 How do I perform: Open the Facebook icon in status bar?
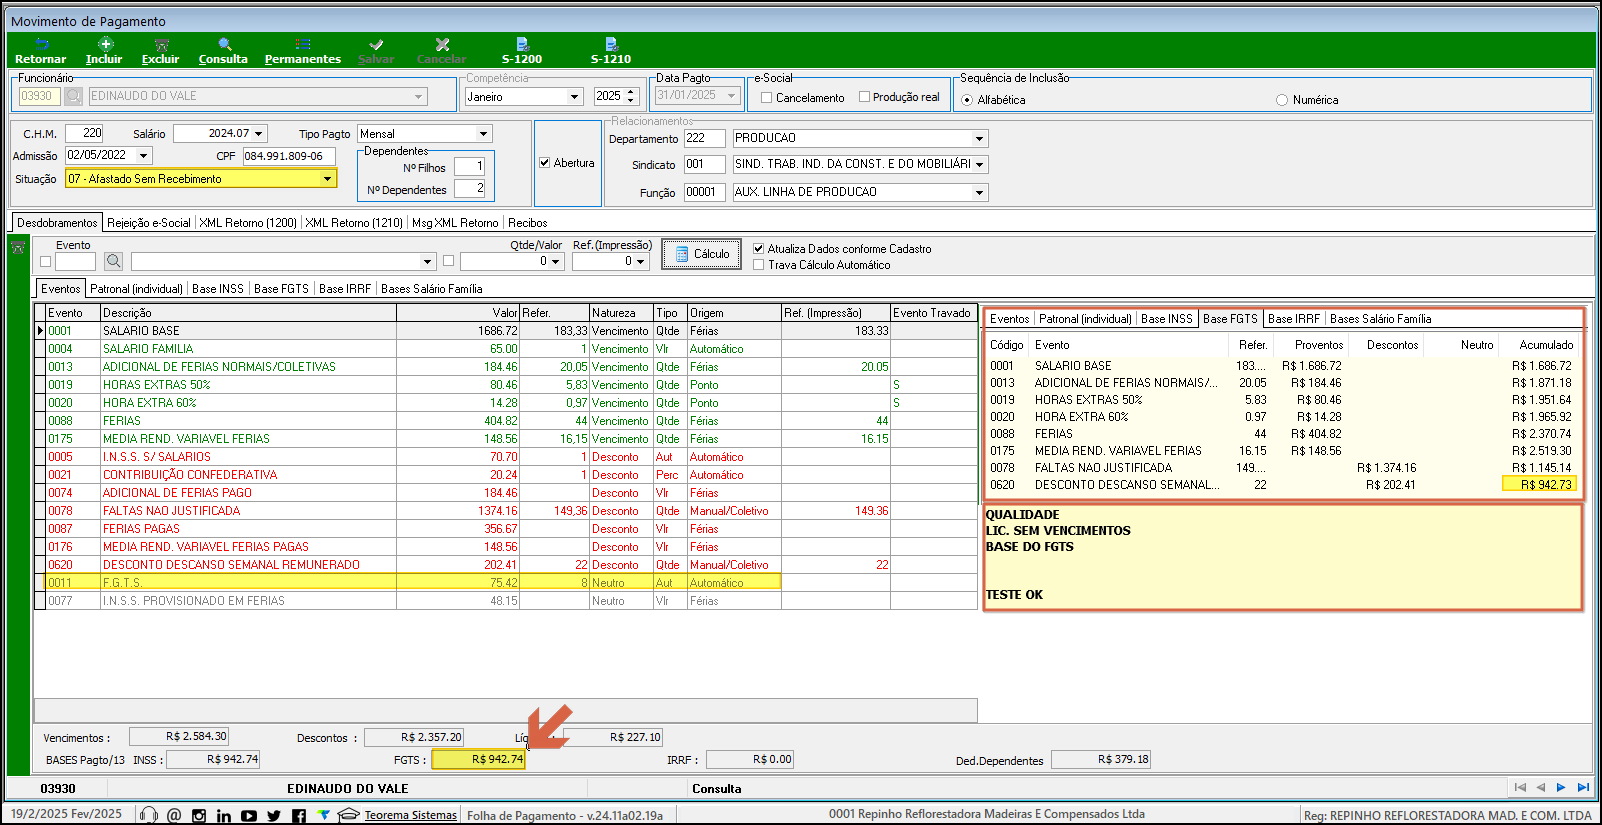299,816
